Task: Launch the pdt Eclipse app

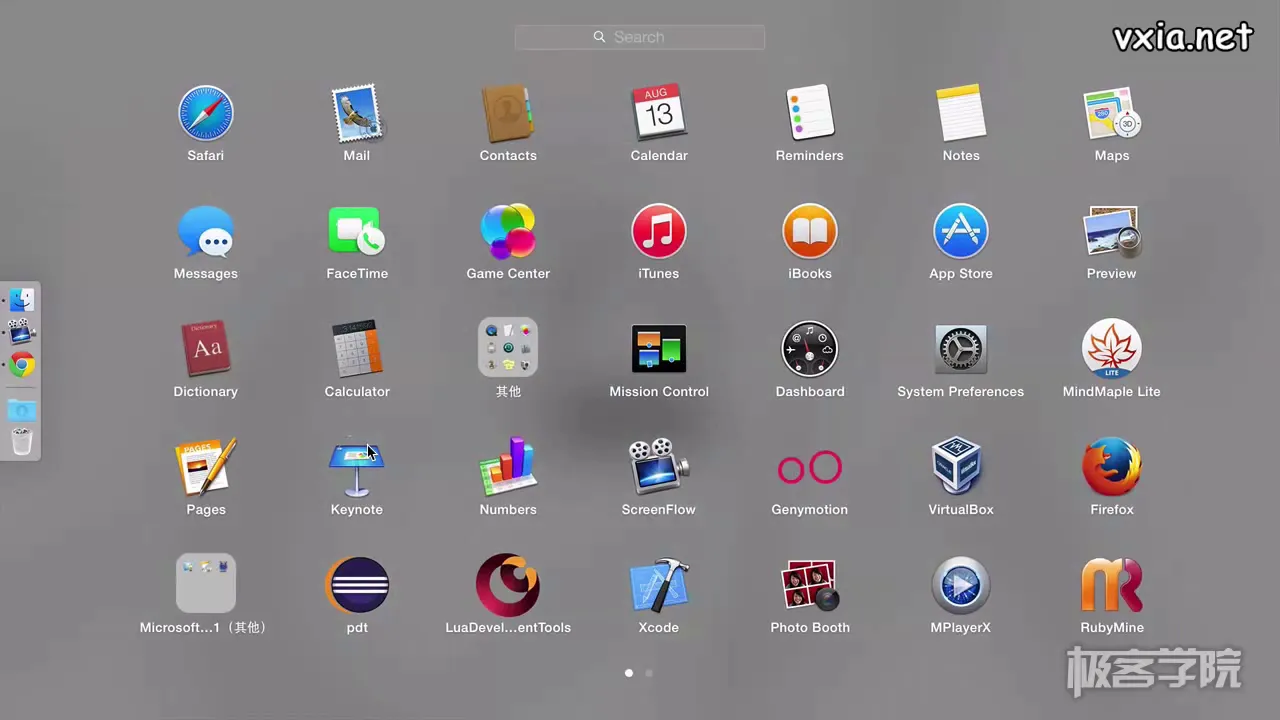Action: (357, 585)
